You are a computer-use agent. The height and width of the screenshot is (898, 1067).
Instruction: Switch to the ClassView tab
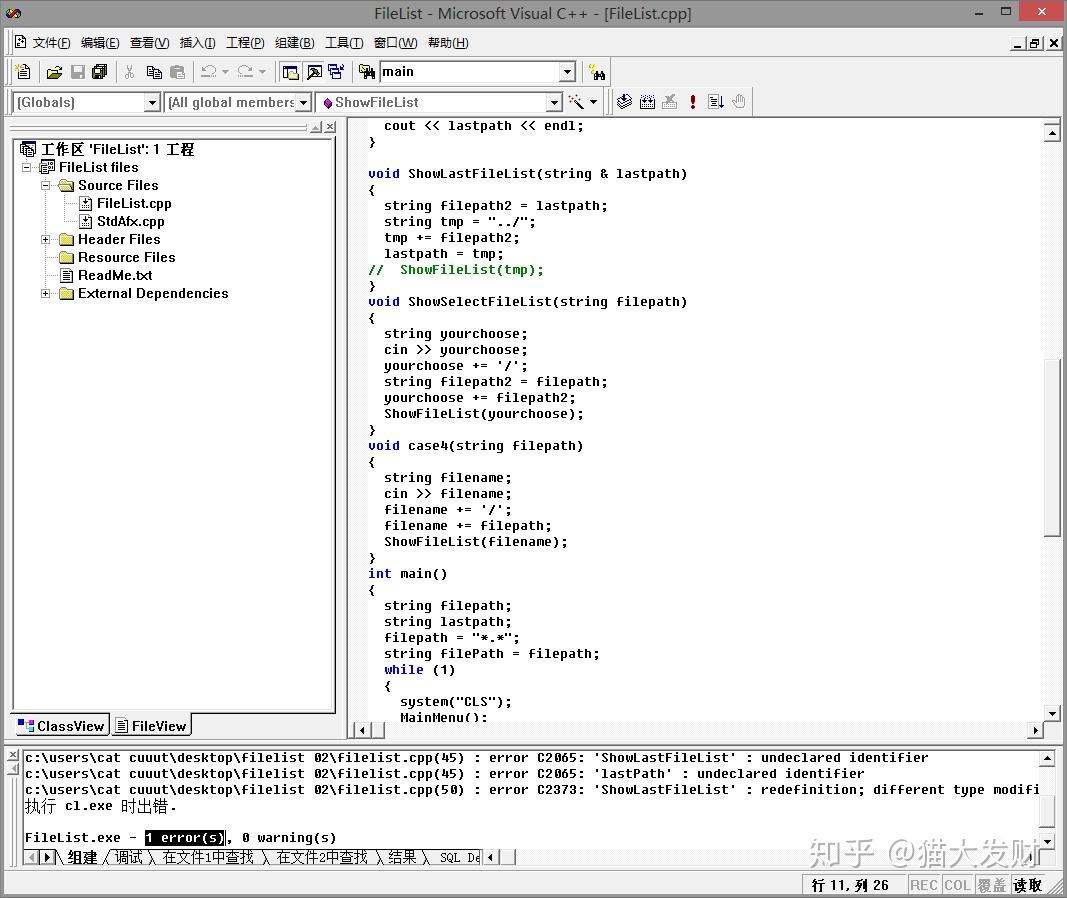click(61, 726)
